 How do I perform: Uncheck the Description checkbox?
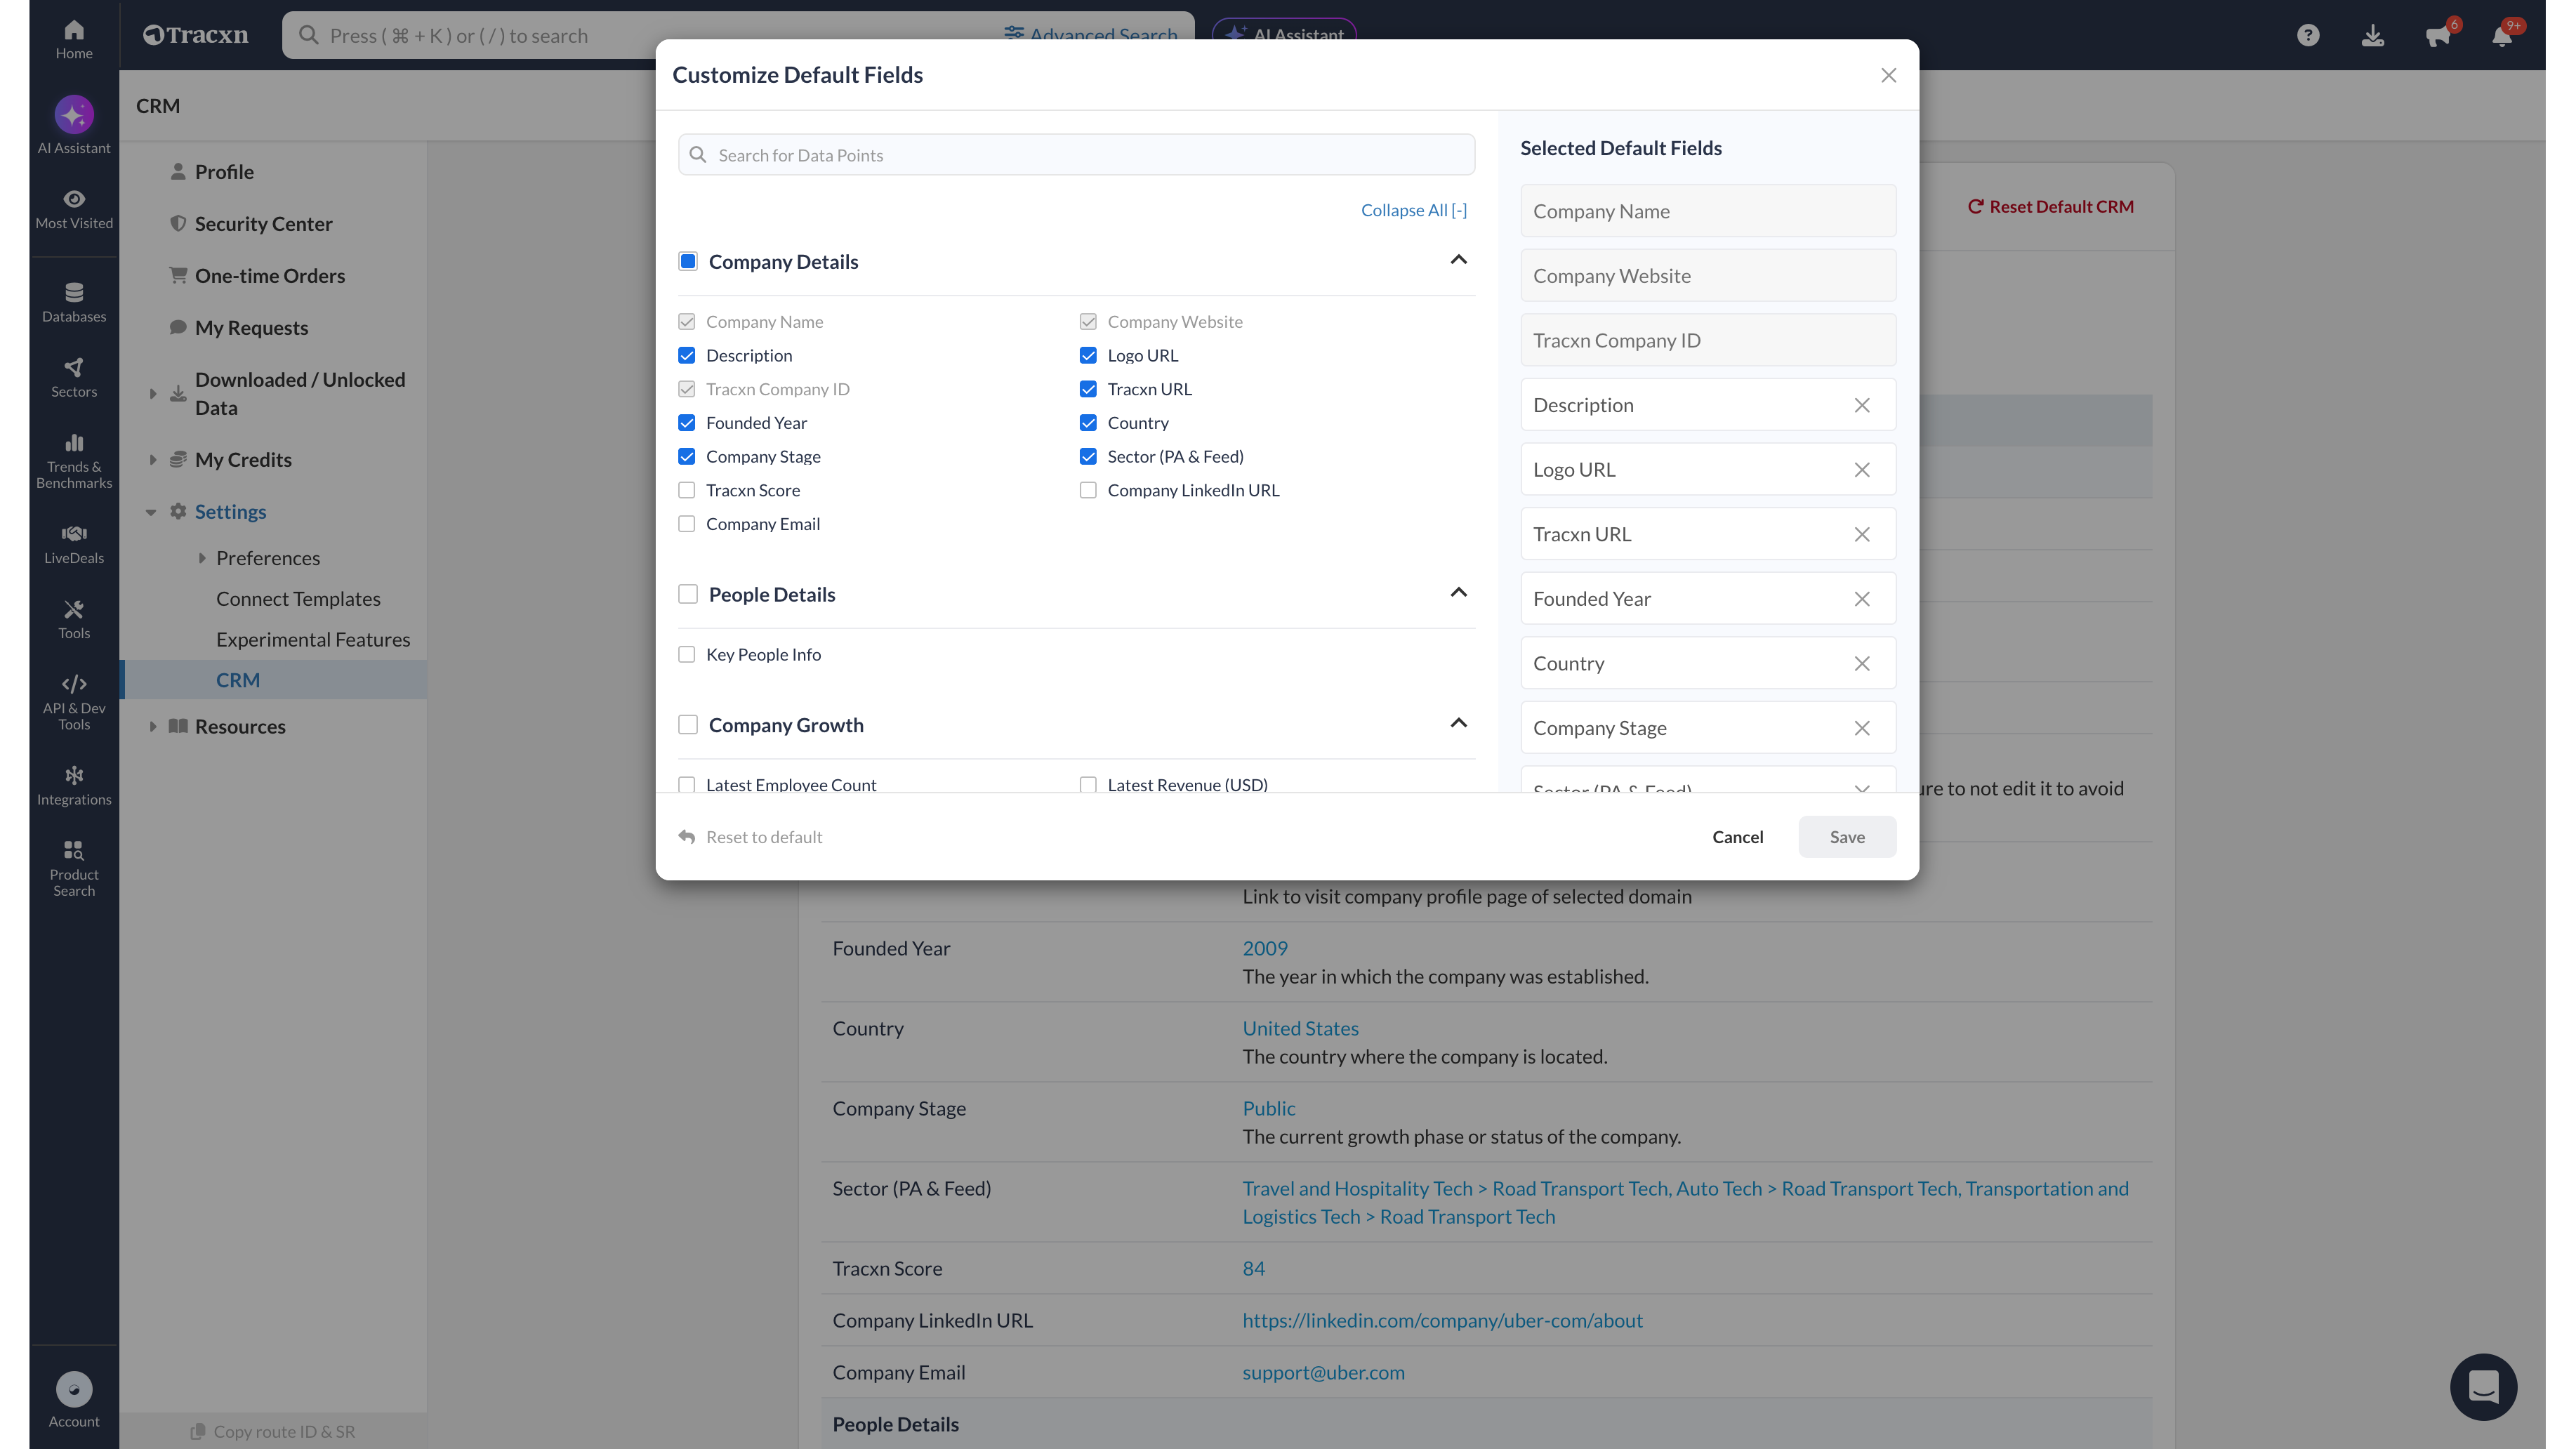click(687, 355)
